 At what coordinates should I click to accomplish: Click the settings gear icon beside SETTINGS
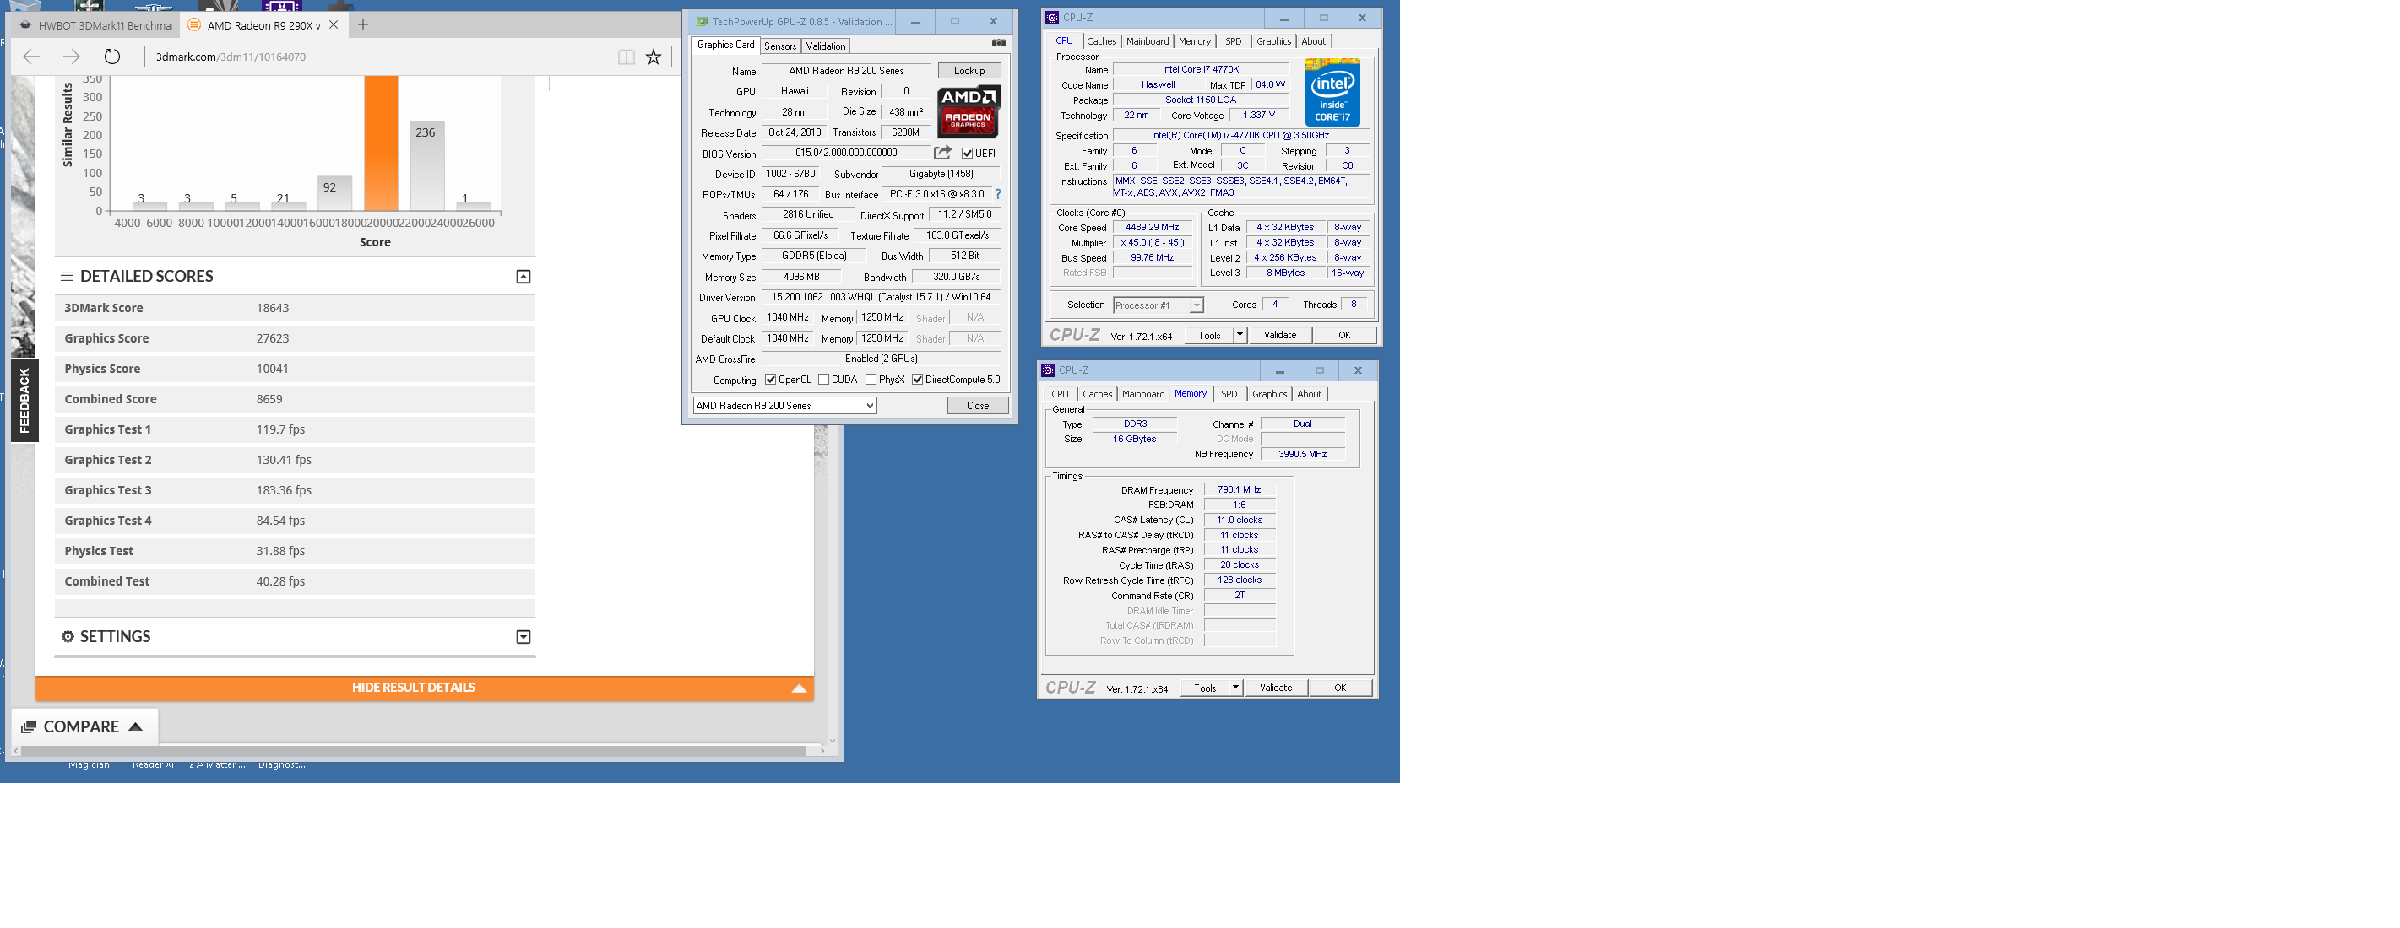[68, 636]
